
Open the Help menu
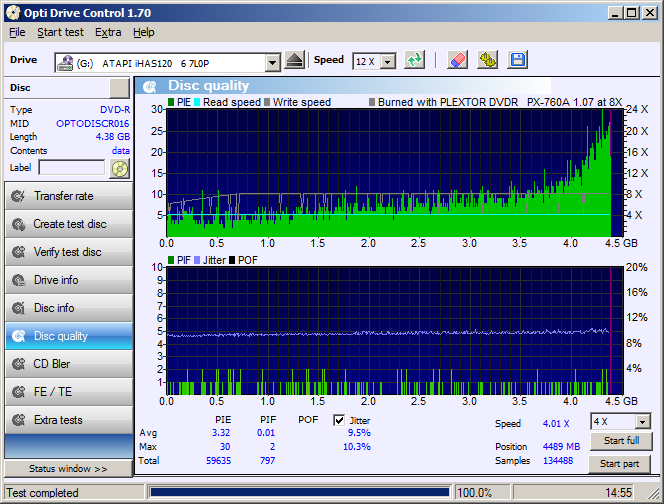[x=144, y=32]
